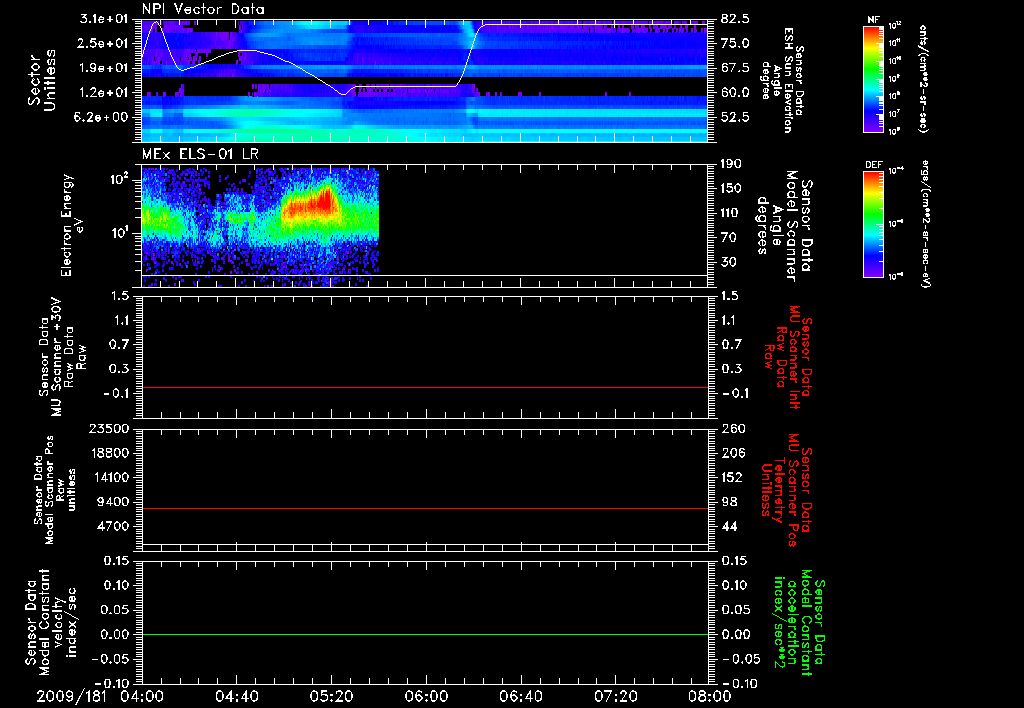The image size is (1024, 708).
Task: Click the 260 telemetry tick value
Action: click(x=733, y=429)
